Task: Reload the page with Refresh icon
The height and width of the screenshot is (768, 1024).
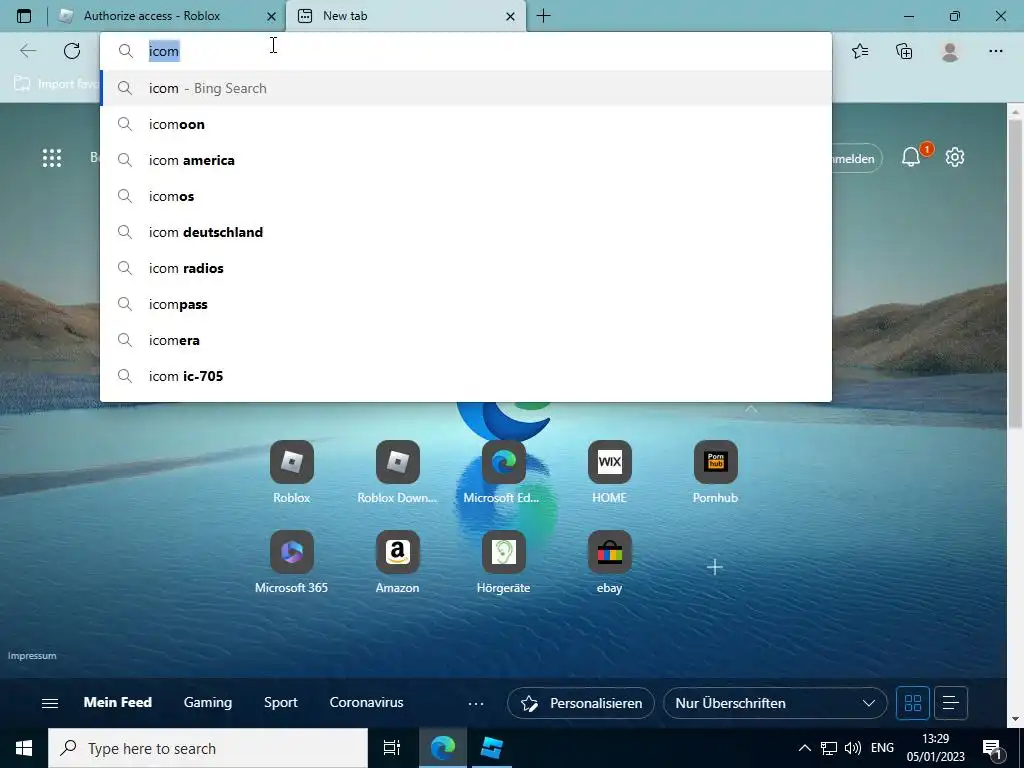Action: click(72, 51)
